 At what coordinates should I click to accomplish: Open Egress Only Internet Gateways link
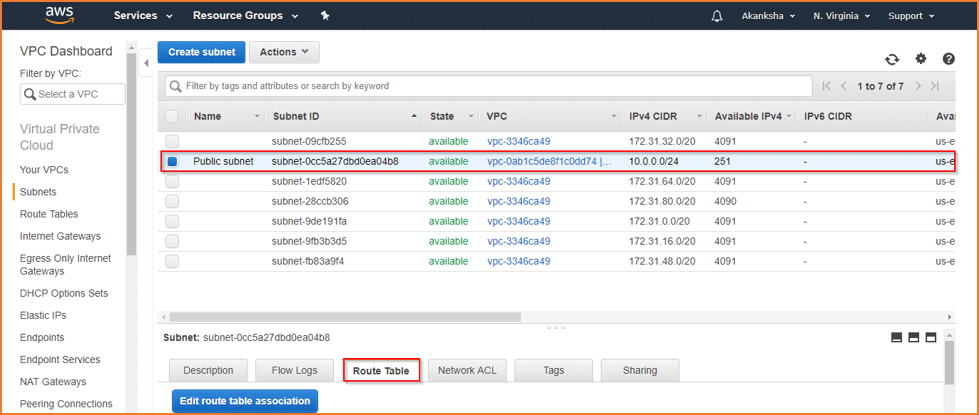[x=66, y=265]
